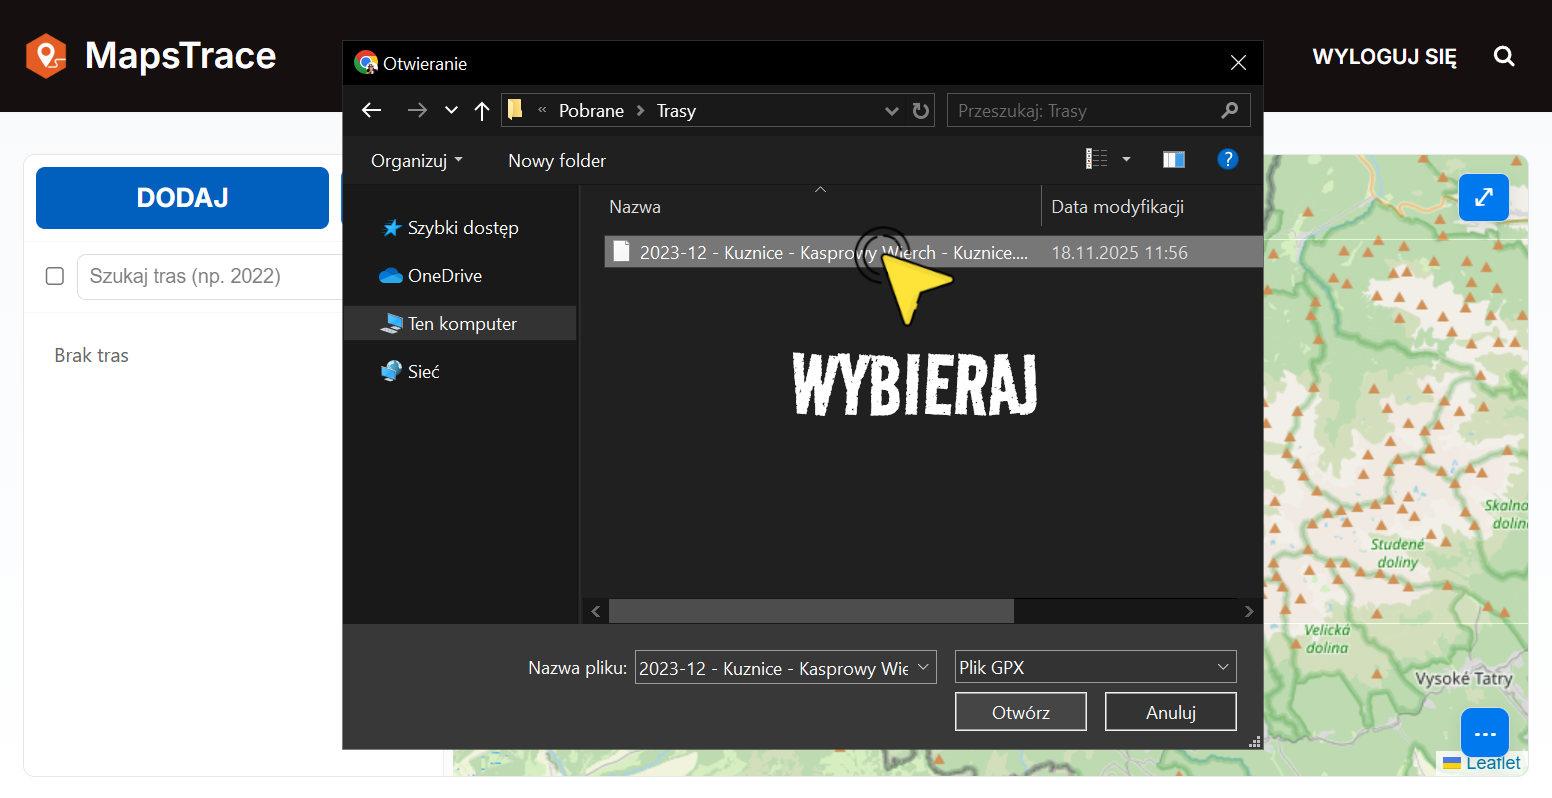Refresh the Trasy folder listing
This screenshot has height=798, width=1552.
pos(921,111)
